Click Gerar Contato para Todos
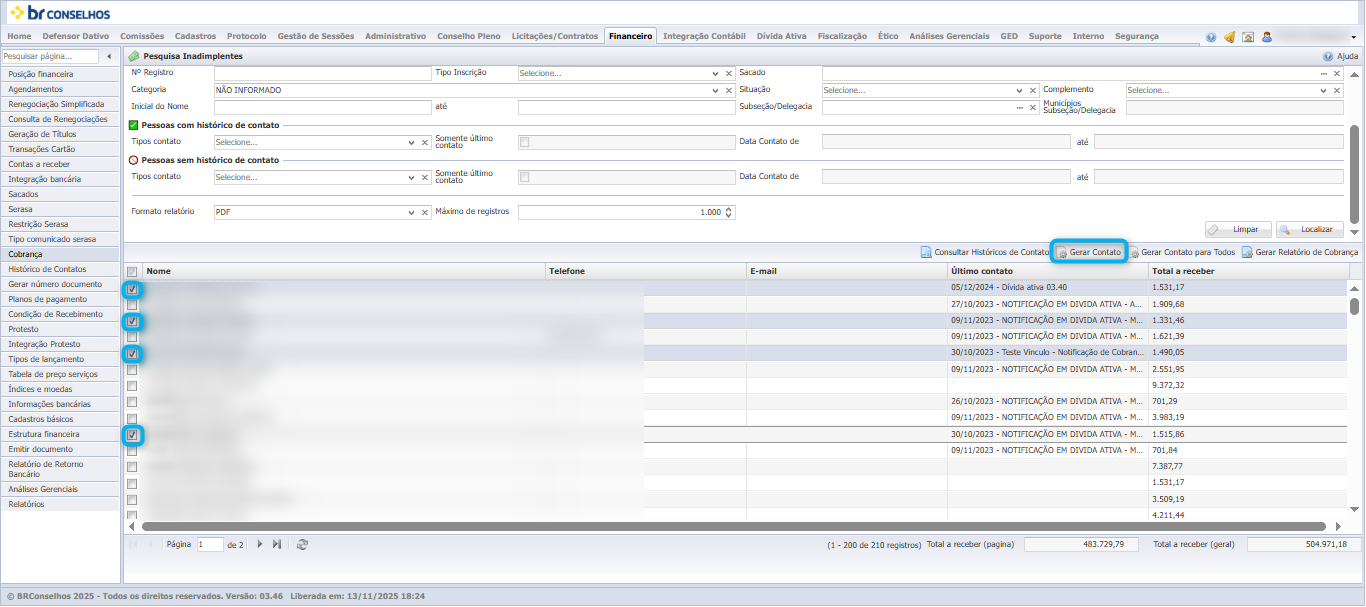Viewport: 1366px width, 607px height. click(x=1181, y=252)
